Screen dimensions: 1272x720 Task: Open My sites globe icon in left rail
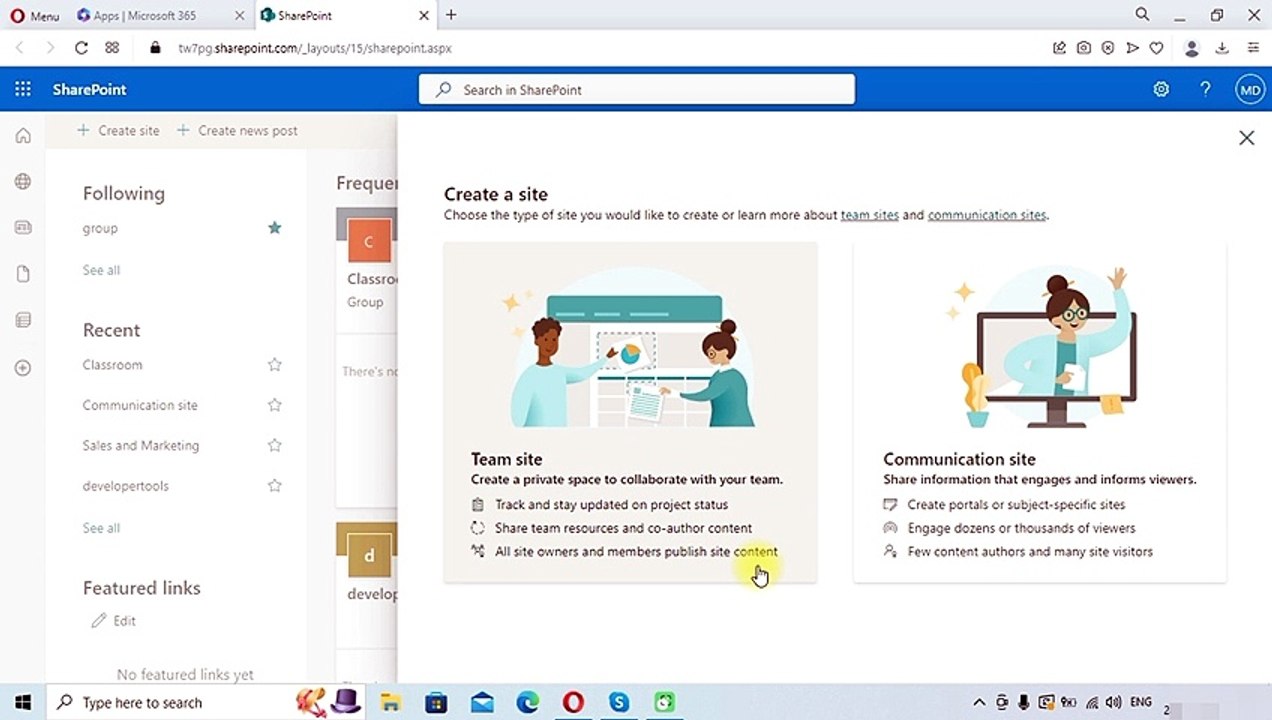tap(23, 182)
